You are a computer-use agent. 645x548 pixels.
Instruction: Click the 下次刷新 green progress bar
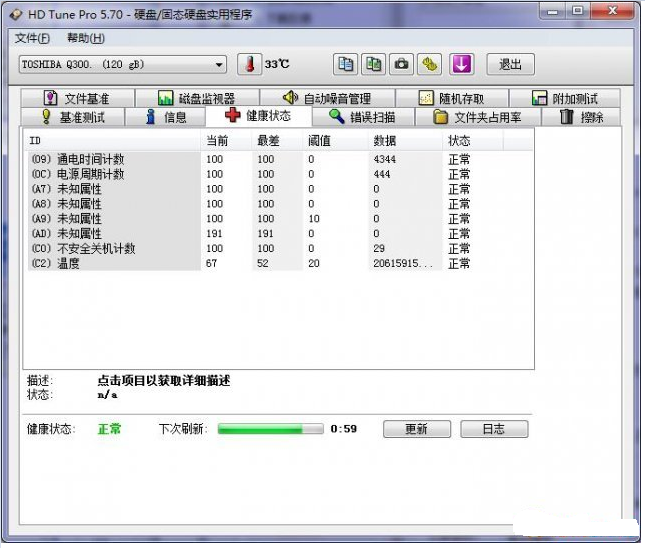271,429
